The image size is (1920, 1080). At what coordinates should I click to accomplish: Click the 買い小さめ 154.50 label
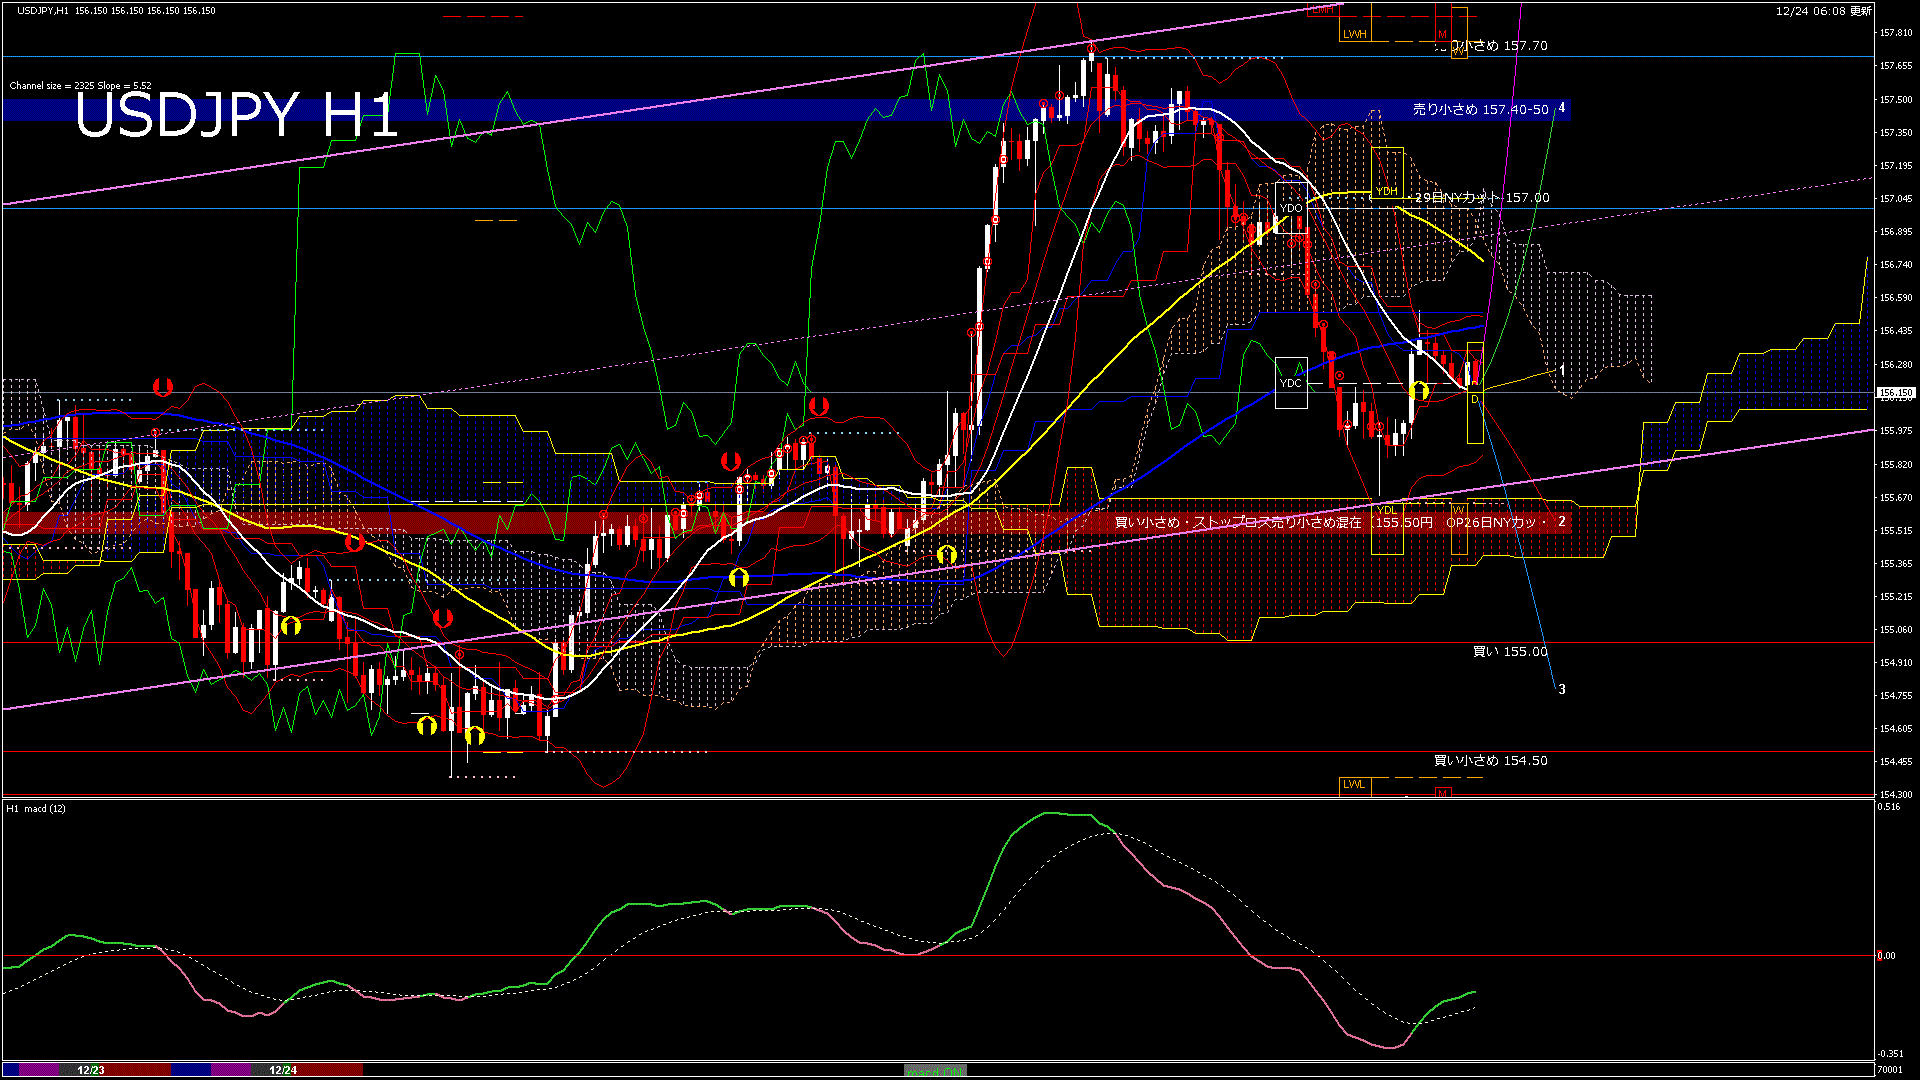pyautogui.click(x=1490, y=761)
